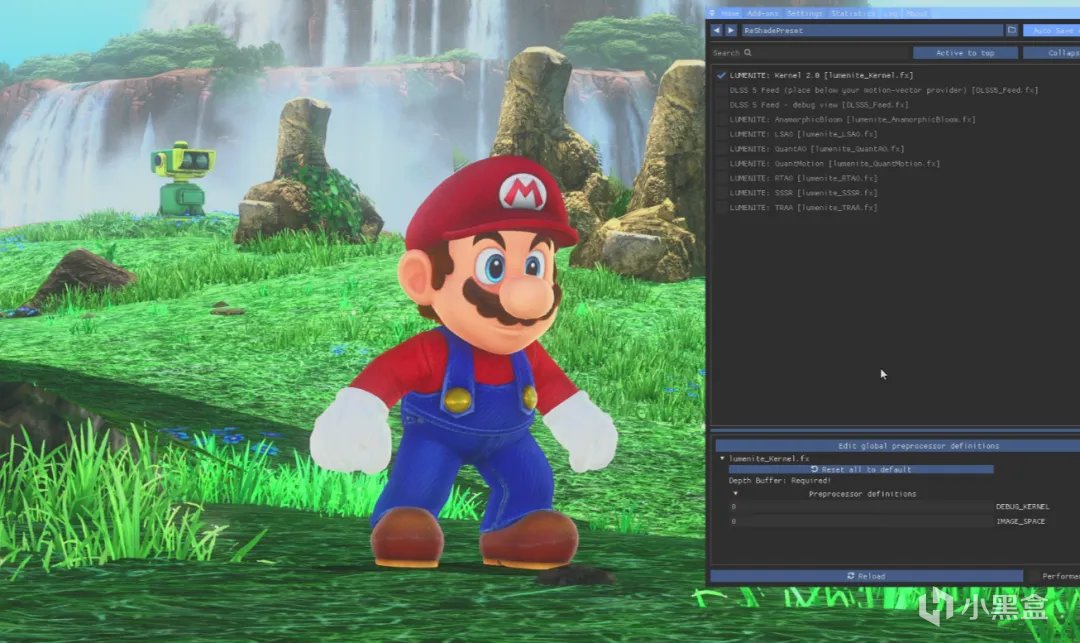
Task: Enable the DLSS 5 Feed debug view
Action: point(721,105)
